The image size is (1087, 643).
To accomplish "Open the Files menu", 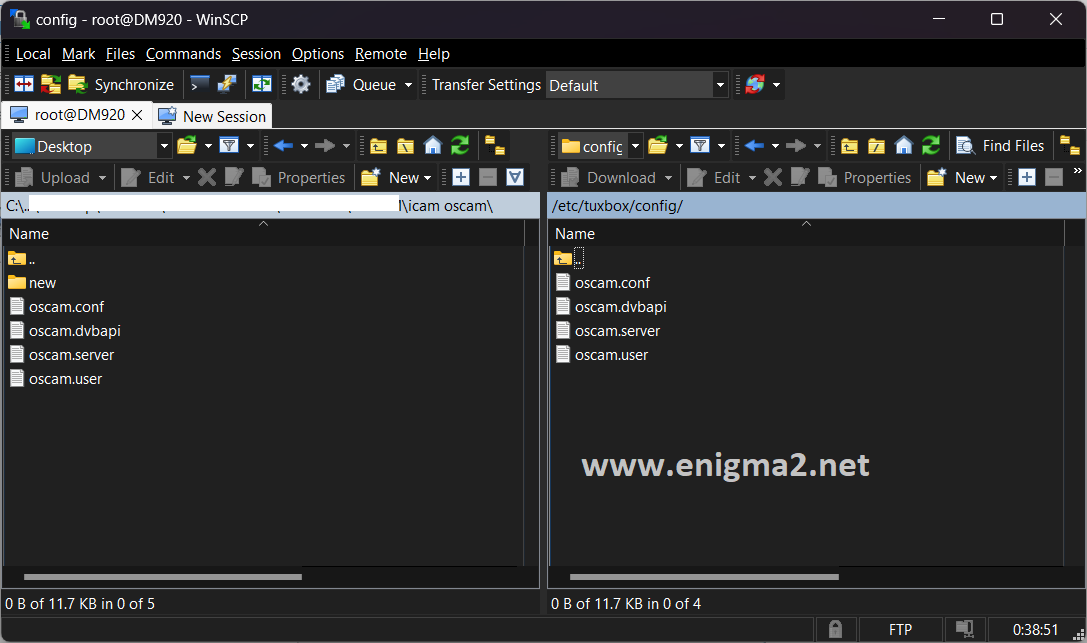I will 120,54.
